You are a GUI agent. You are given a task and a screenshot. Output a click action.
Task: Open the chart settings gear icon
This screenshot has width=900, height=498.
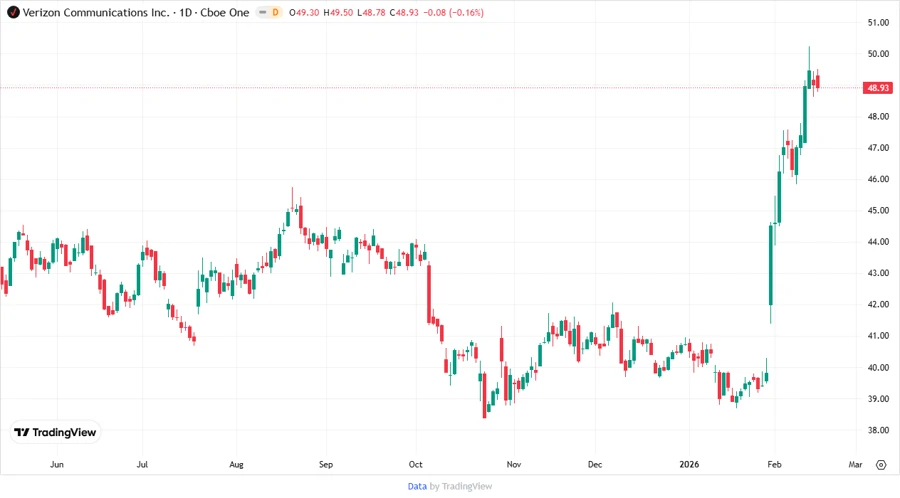(881, 465)
